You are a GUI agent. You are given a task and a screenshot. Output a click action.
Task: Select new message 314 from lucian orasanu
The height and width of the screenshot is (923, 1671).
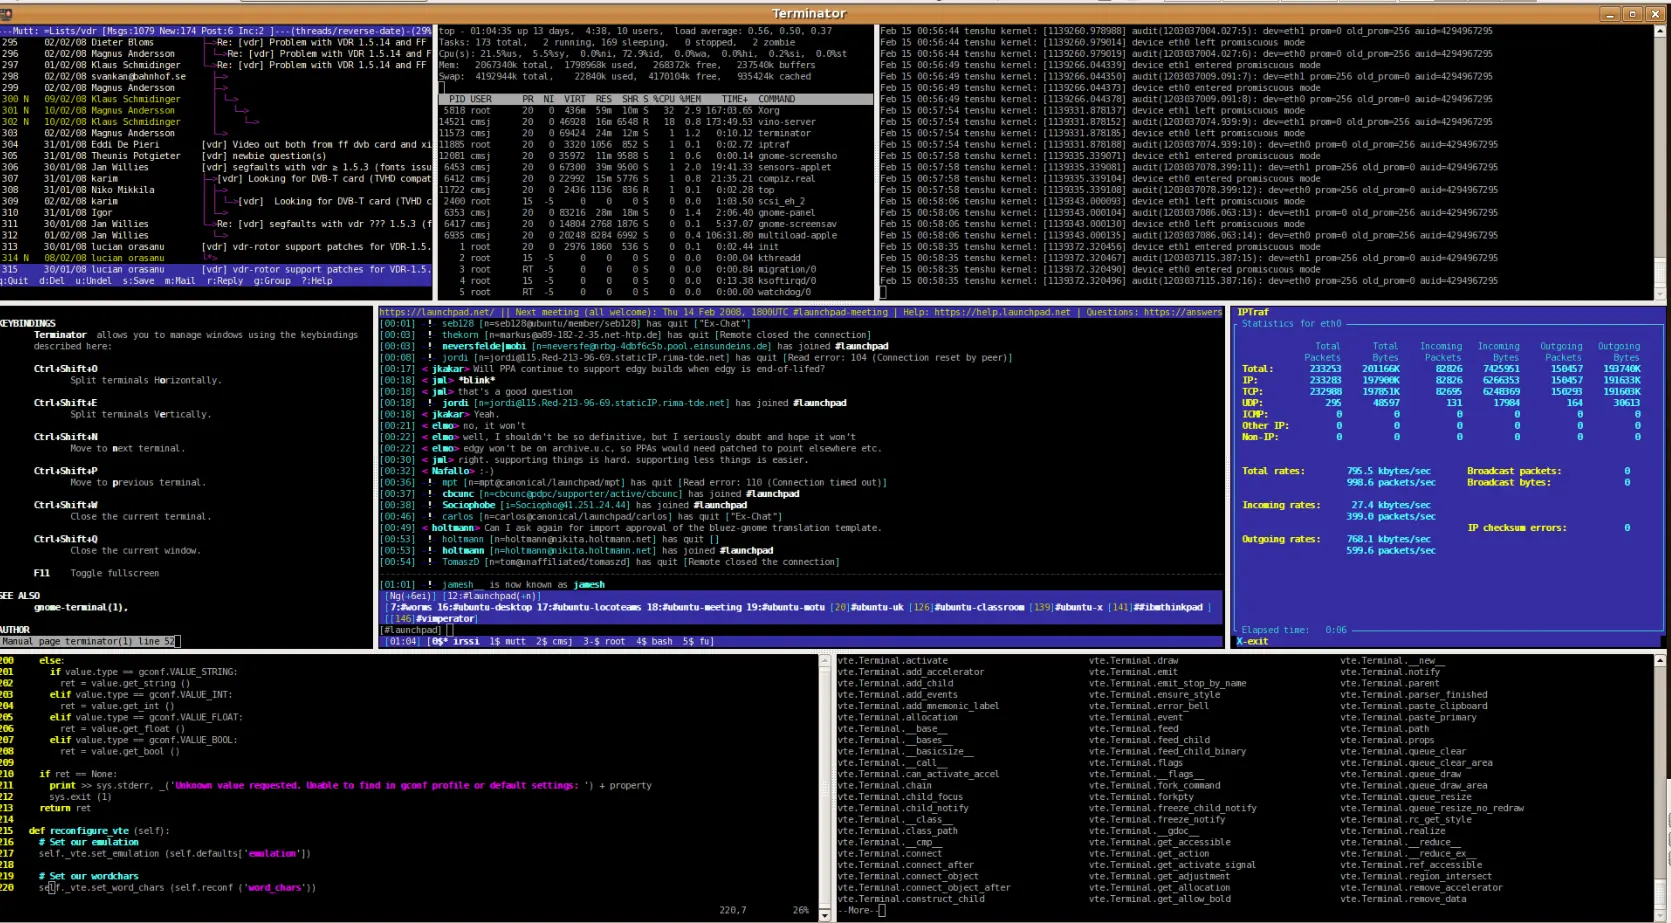pyautogui.click(x=216, y=258)
